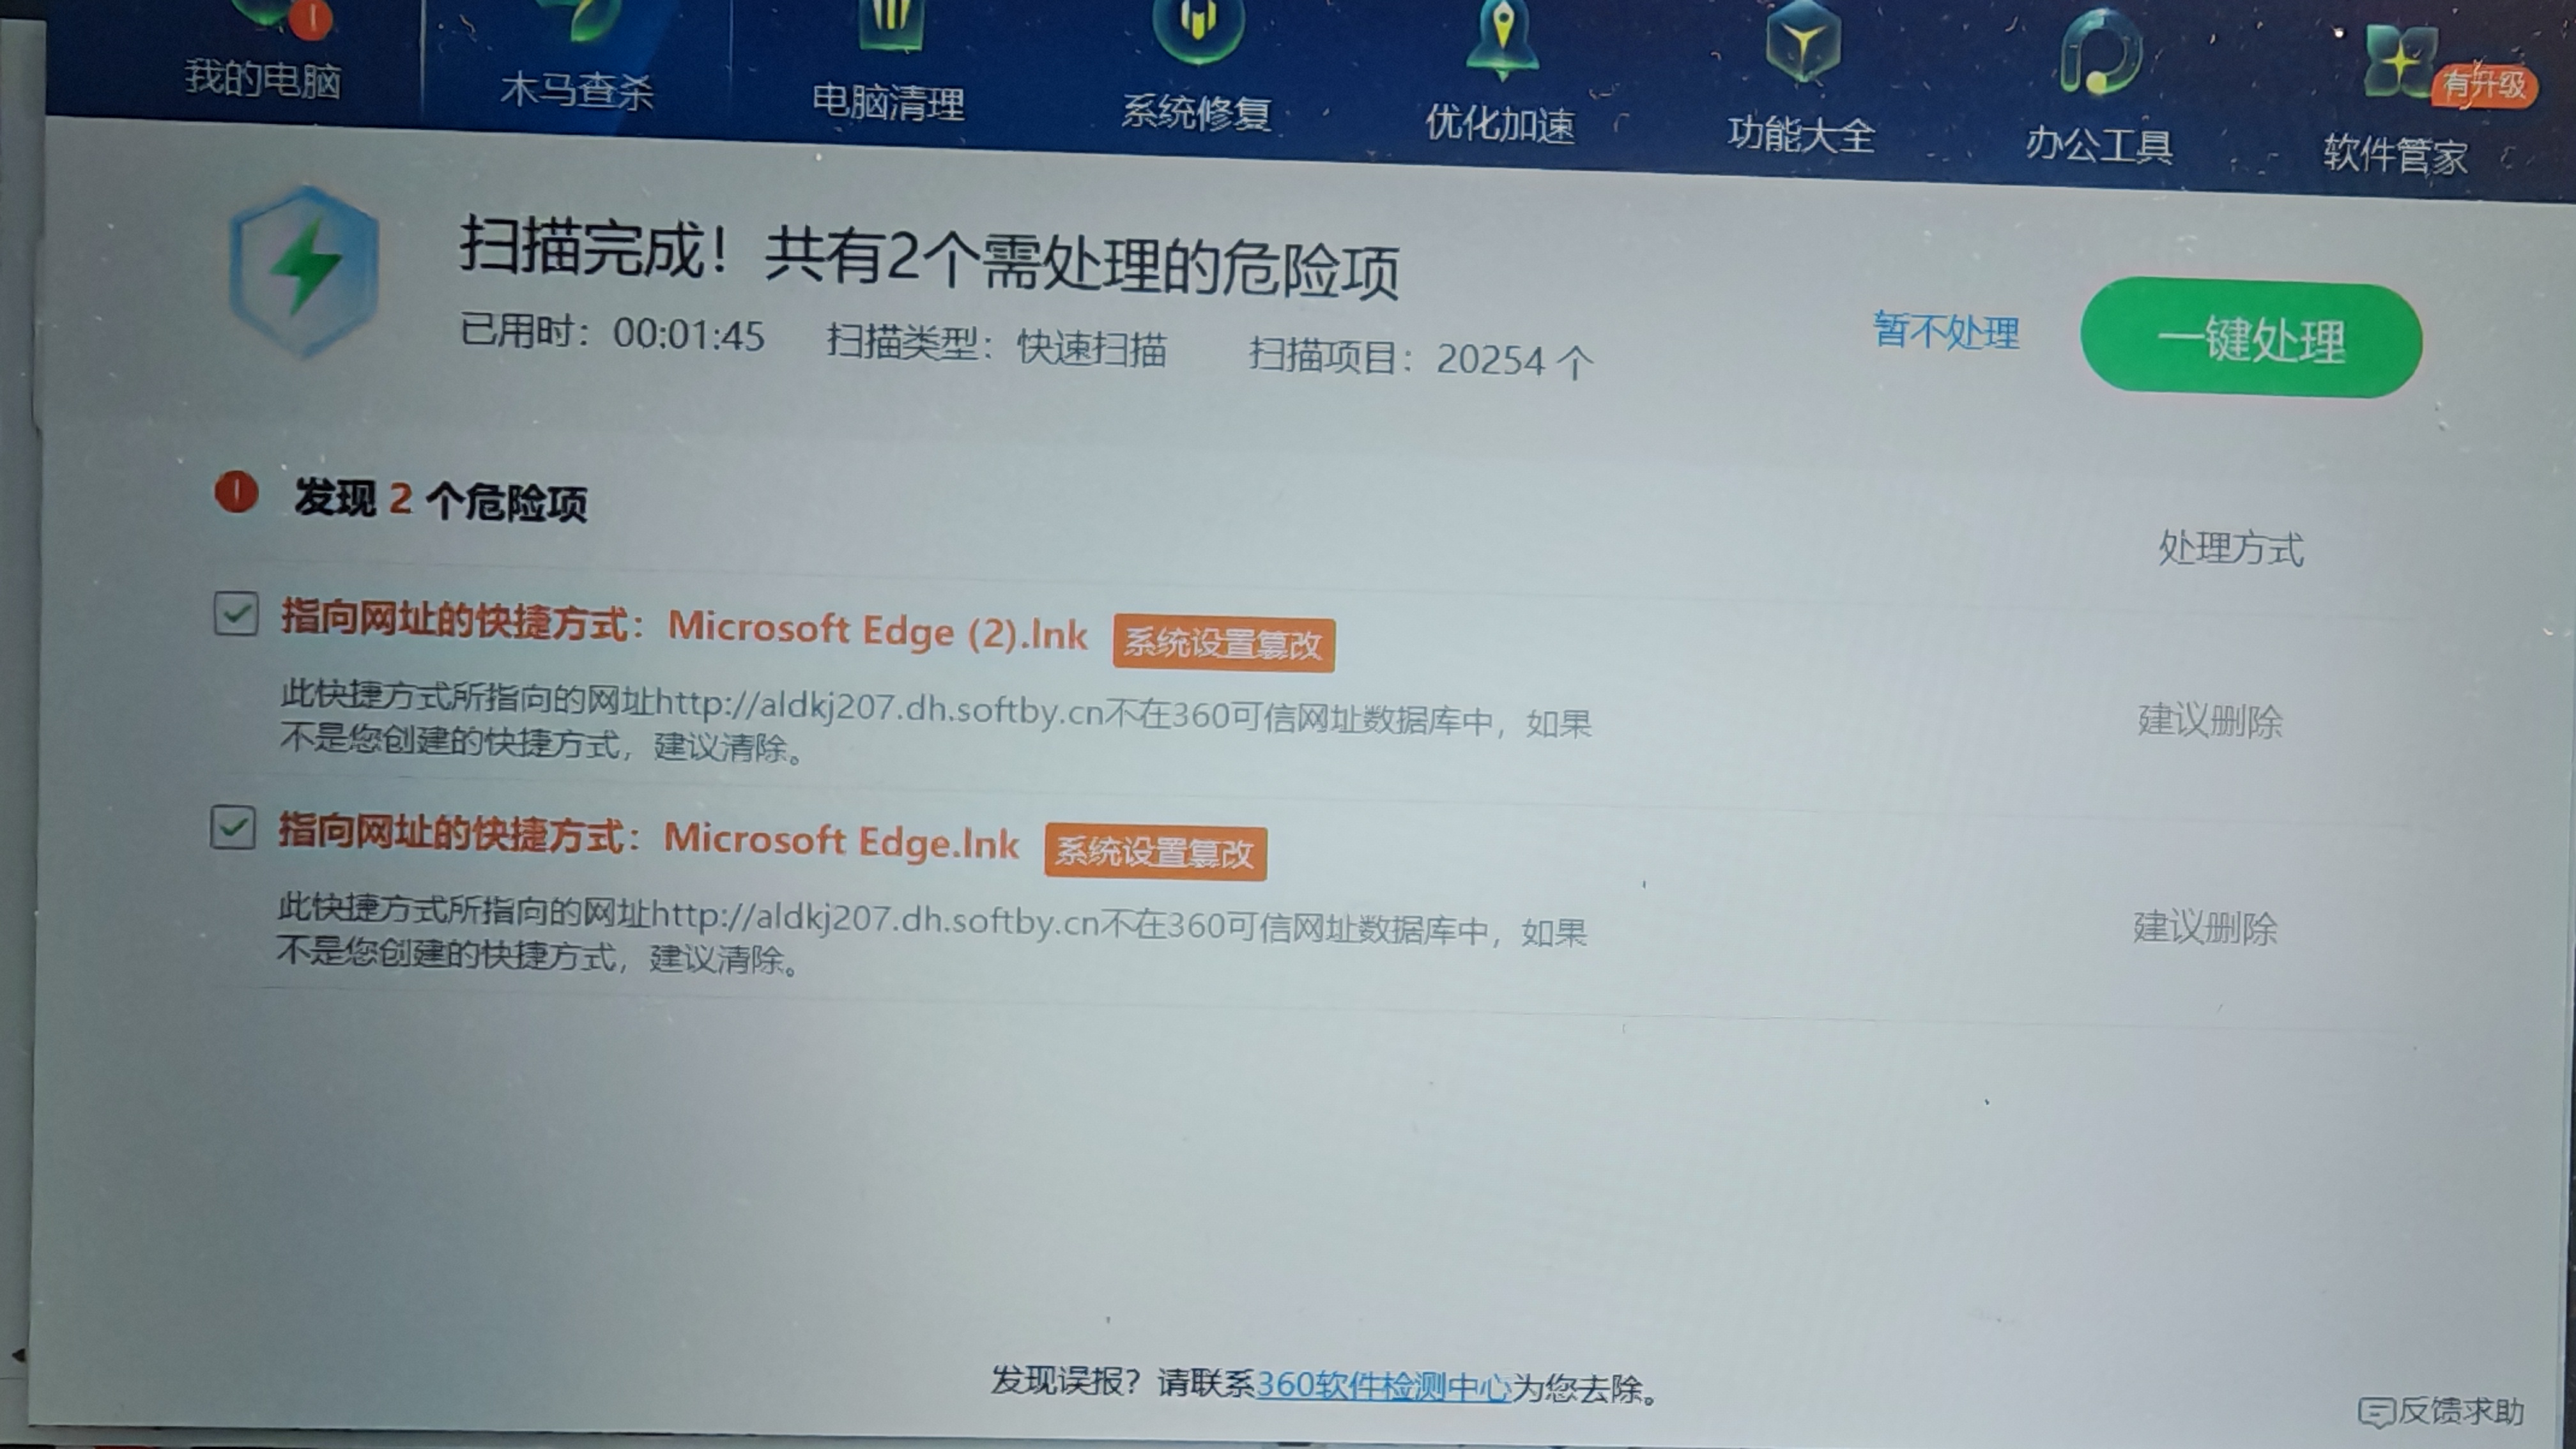
Task: Uncheck the Microsoft Edge (2).lnk item
Action: tap(236, 613)
